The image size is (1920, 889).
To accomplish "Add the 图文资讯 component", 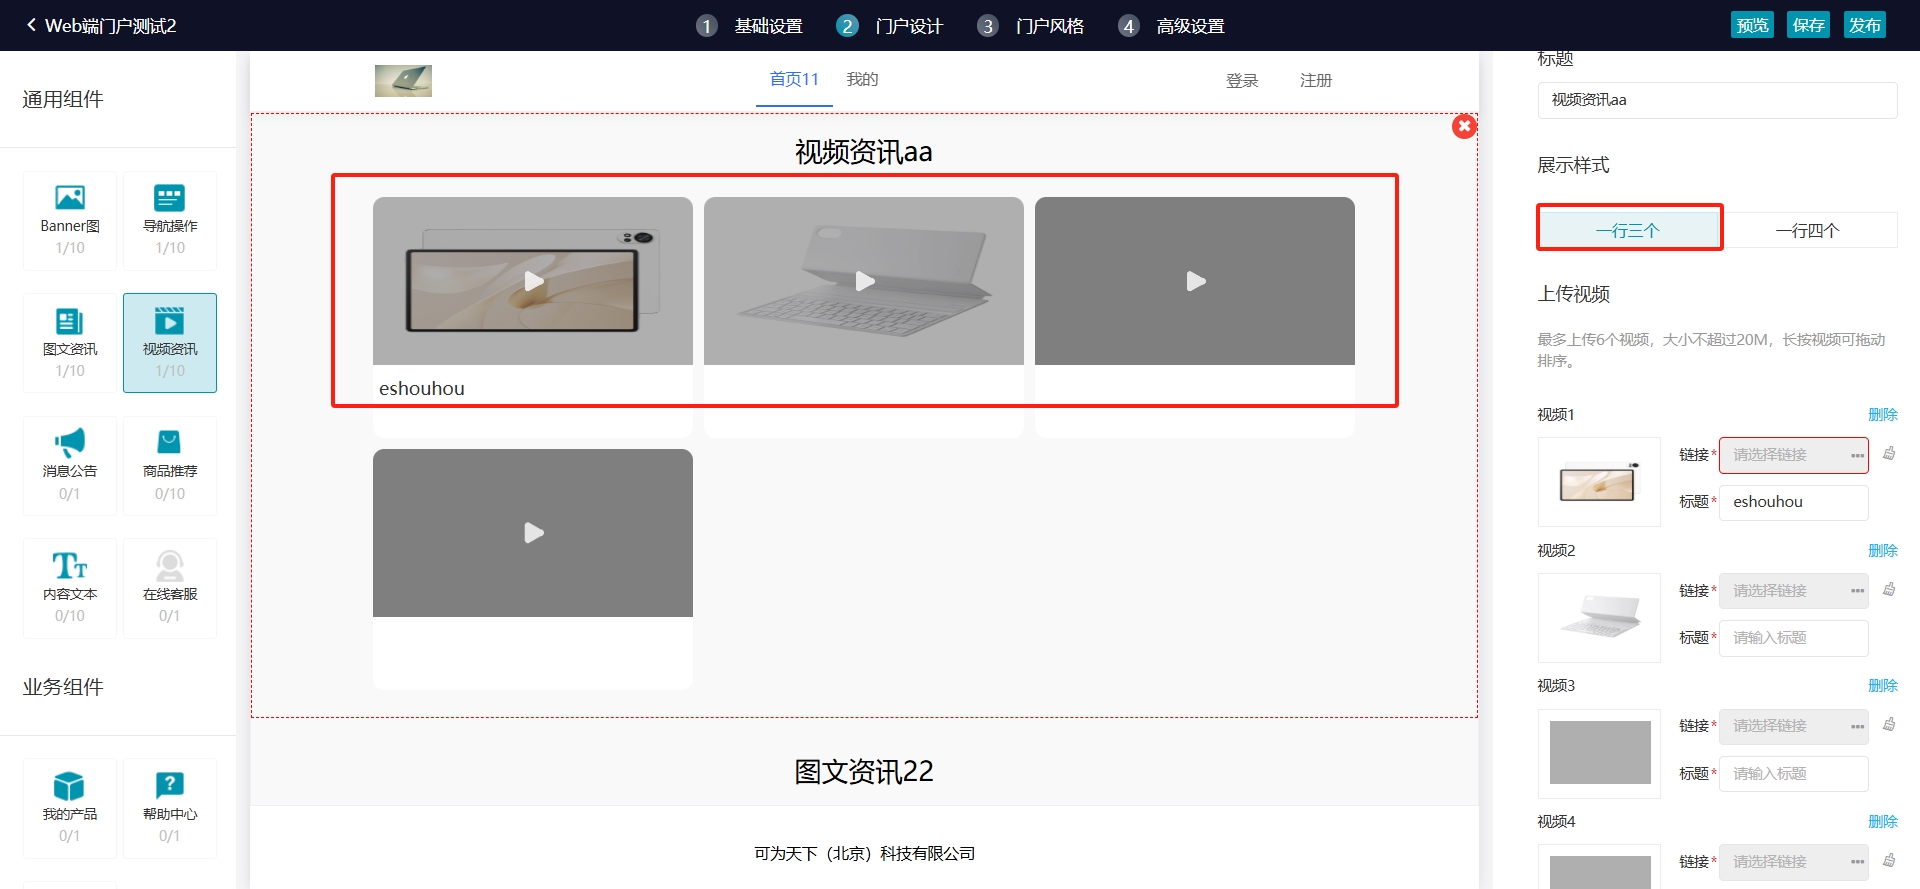I will (x=70, y=343).
